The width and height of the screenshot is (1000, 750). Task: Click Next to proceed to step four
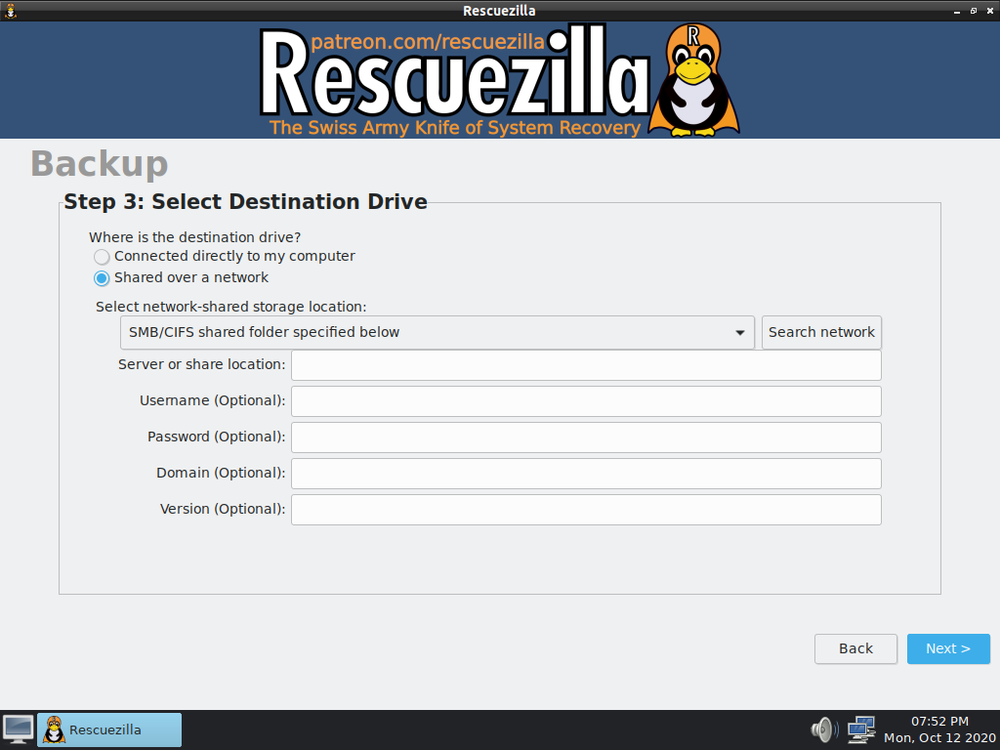pyautogui.click(x=948, y=648)
